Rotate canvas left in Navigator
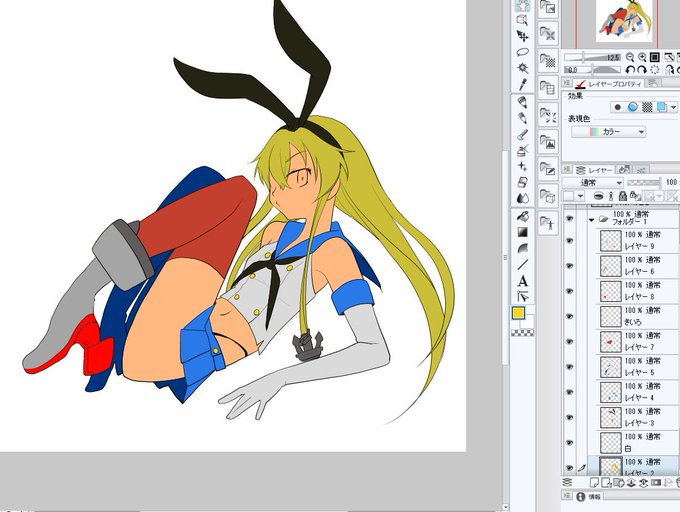This screenshot has width=680, height=512. point(630,70)
